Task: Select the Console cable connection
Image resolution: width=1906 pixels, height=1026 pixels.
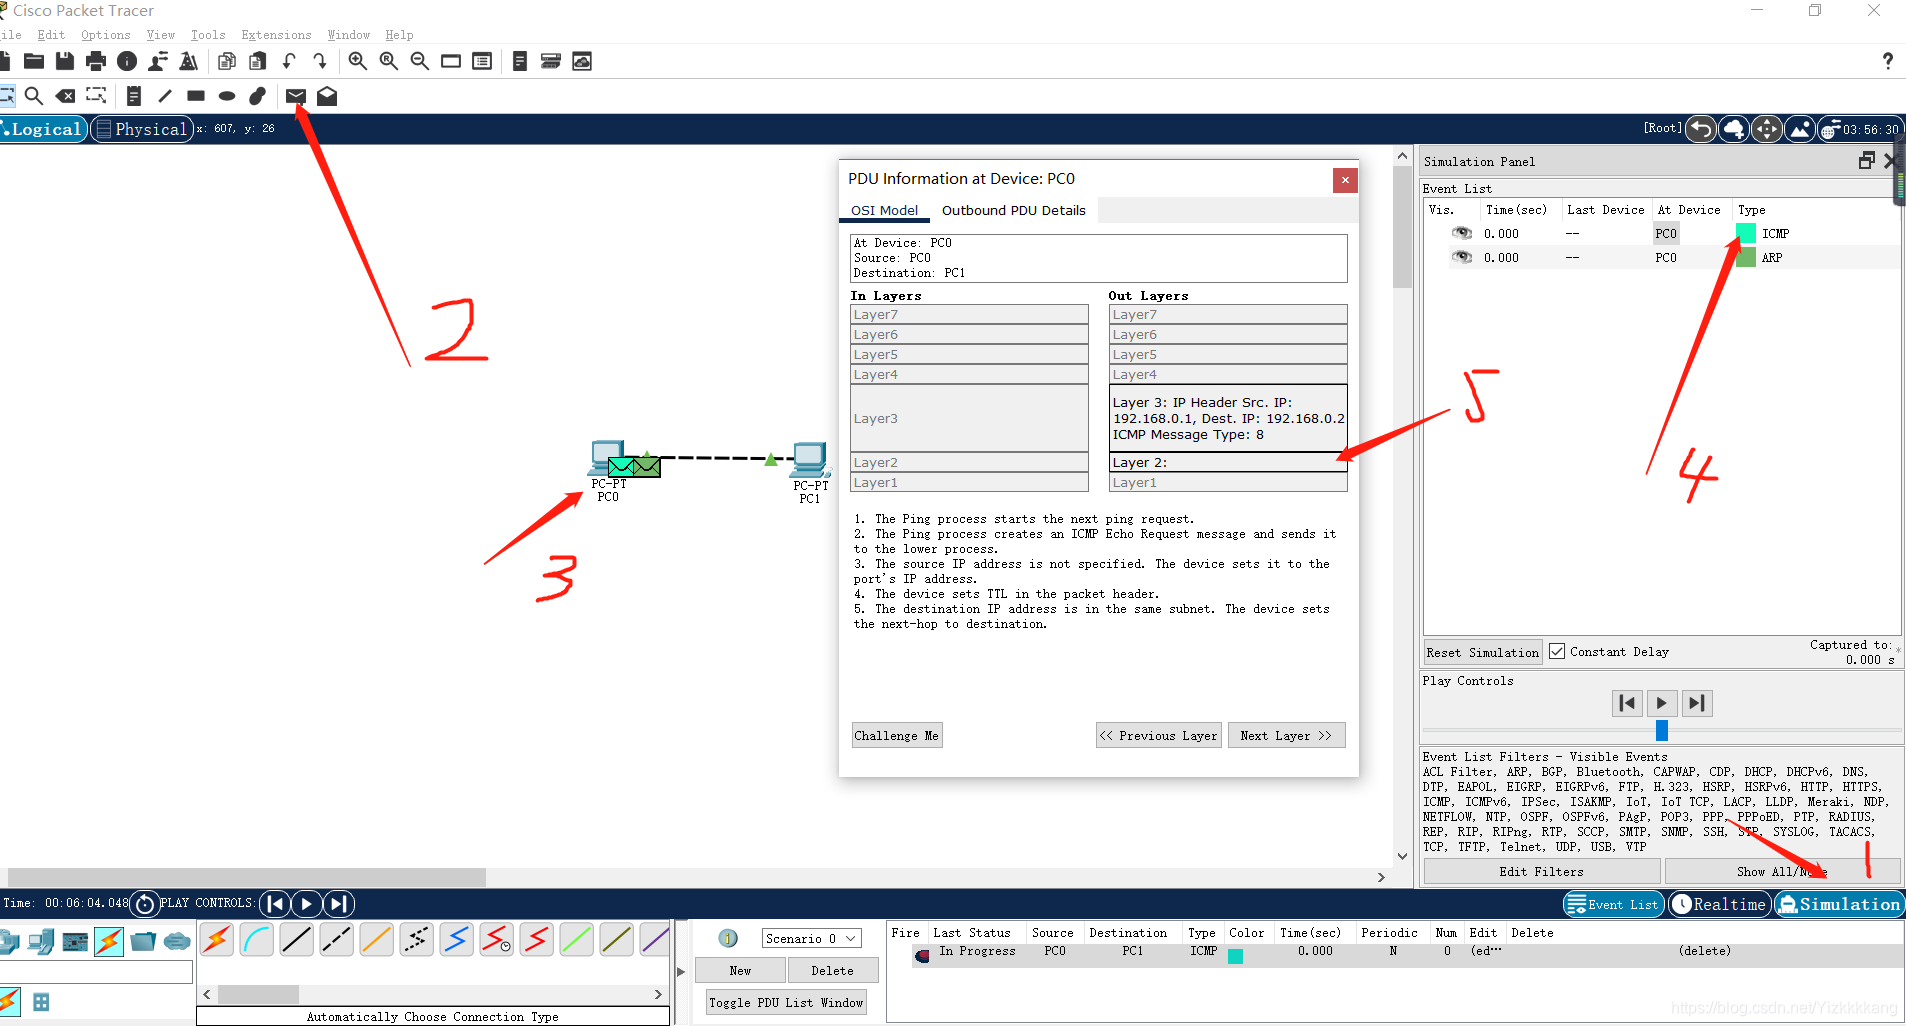Action: pyautogui.click(x=257, y=940)
